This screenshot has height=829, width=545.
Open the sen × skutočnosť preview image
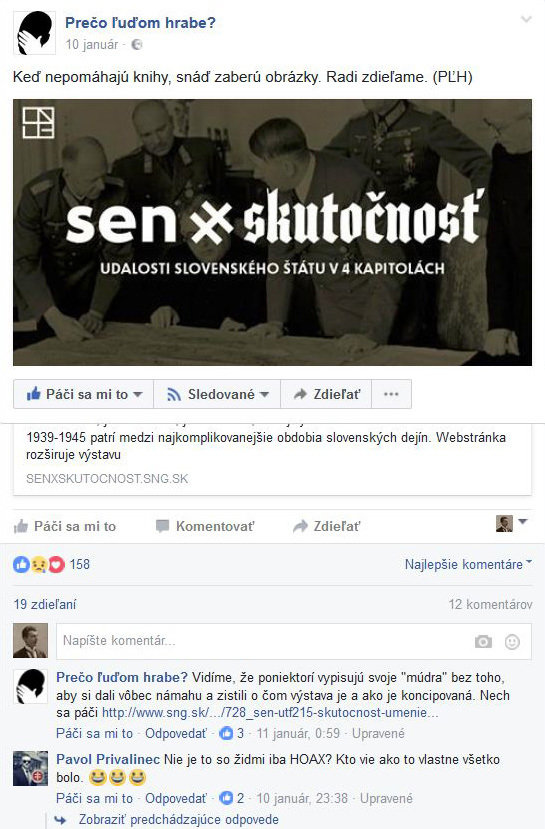(272, 232)
